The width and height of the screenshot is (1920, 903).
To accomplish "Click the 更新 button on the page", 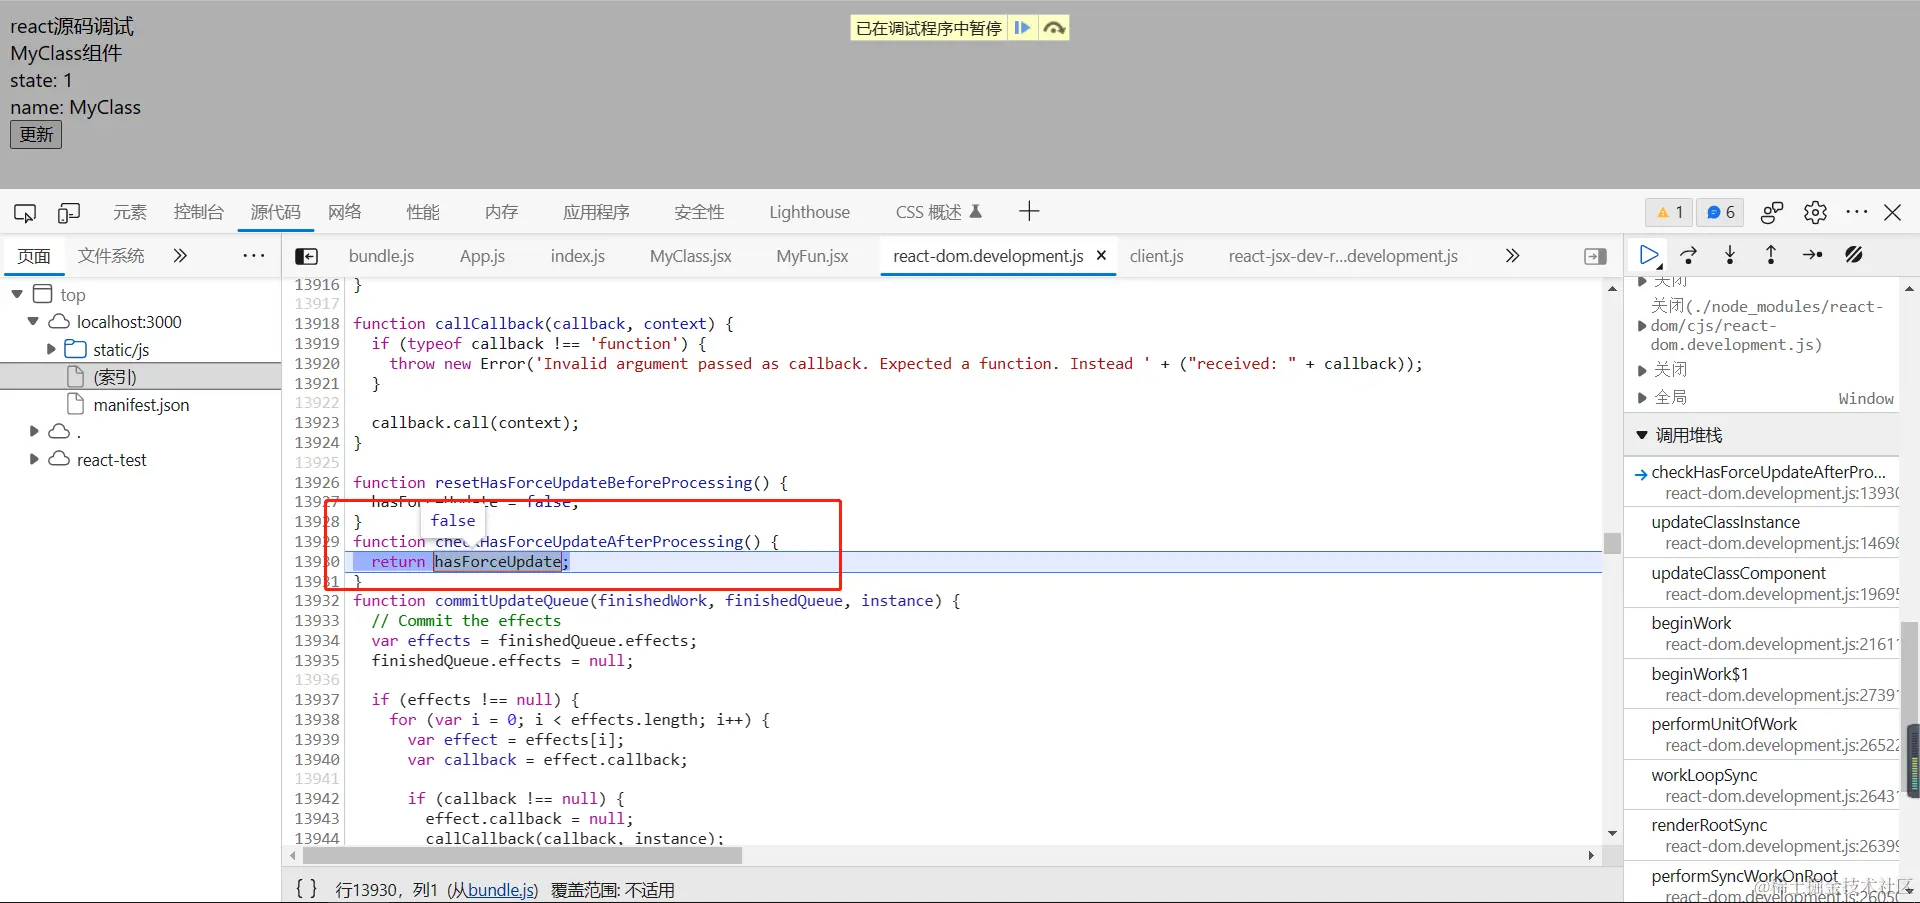I will [x=36, y=134].
